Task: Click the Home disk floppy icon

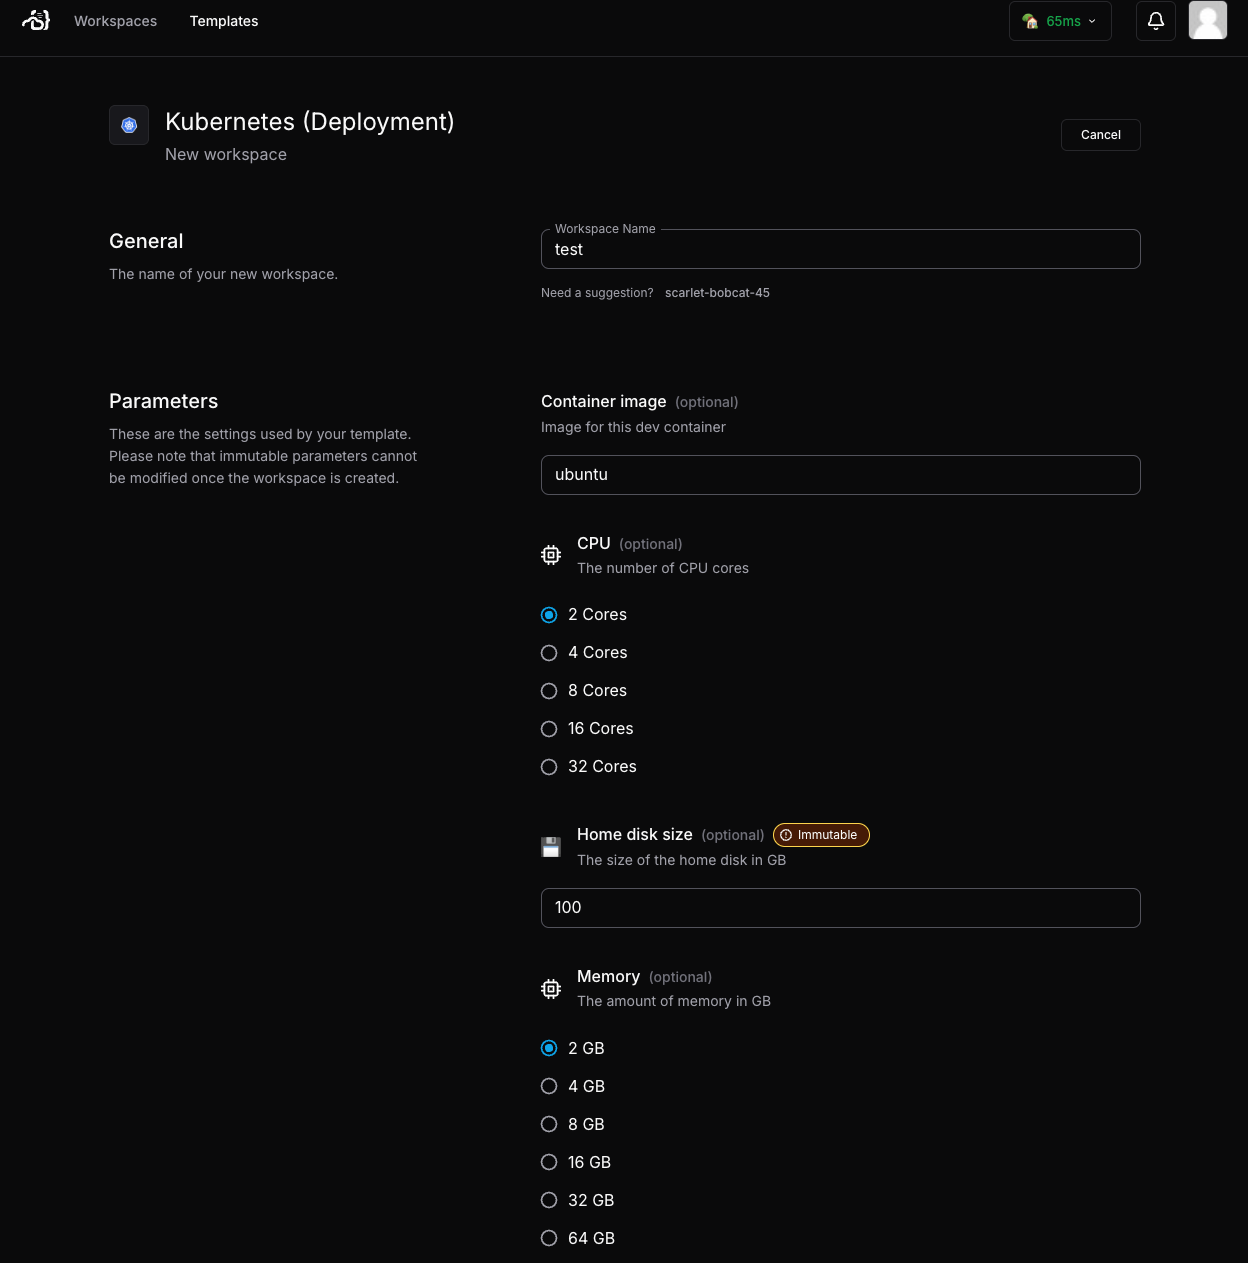Action: (551, 847)
